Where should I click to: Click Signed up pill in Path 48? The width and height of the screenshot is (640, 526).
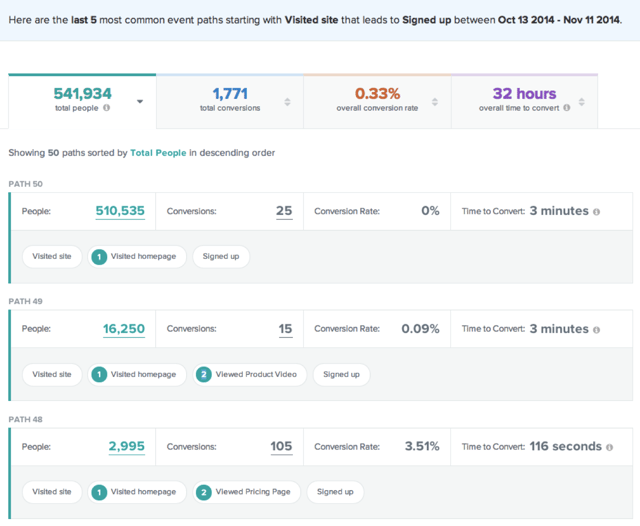coord(335,492)
